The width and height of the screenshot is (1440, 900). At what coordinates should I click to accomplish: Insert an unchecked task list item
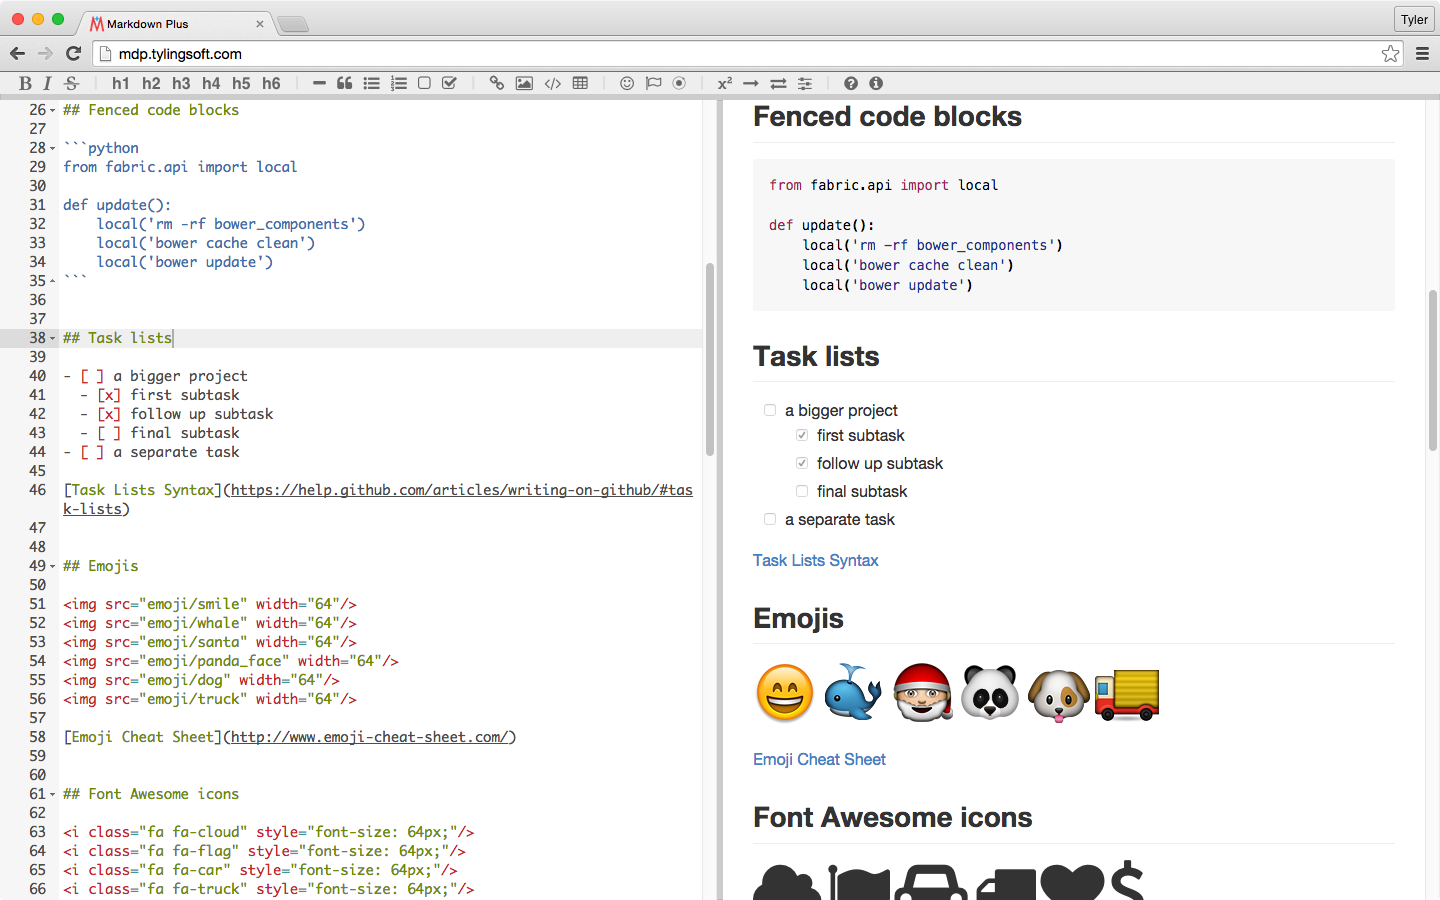(424, 84)
